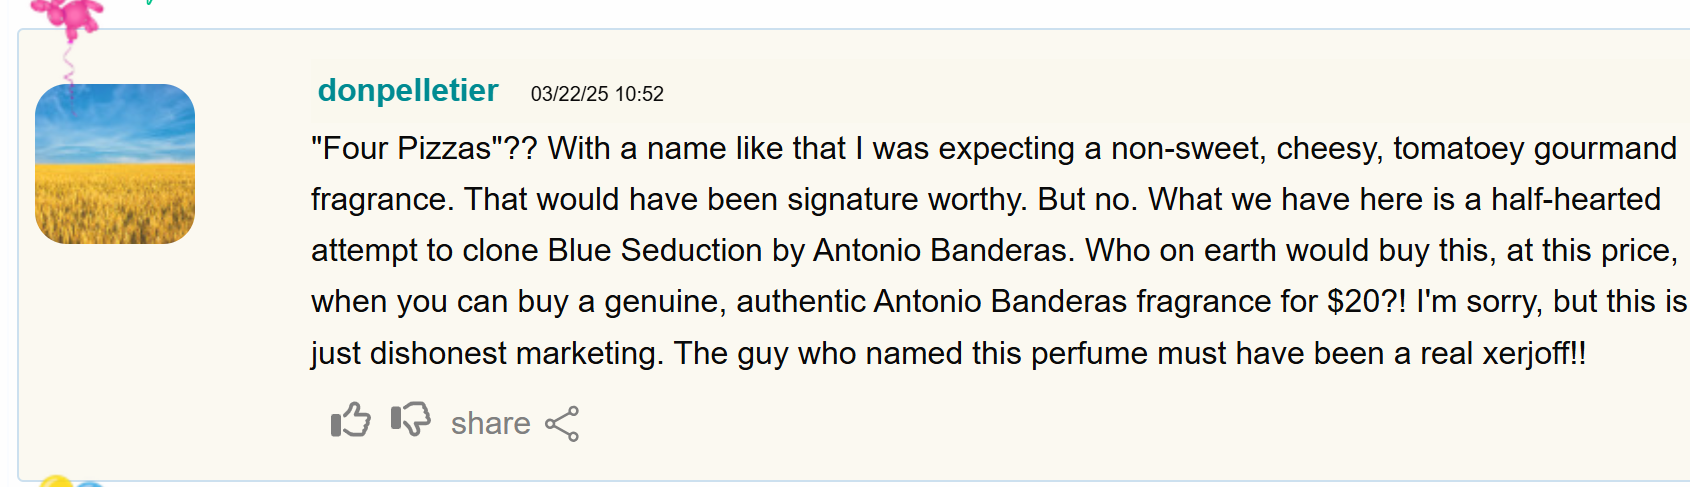Image resolution: width=1690 pixels, height=487 pixels.
Task: Click the share network icon
Action: [562, 424]
